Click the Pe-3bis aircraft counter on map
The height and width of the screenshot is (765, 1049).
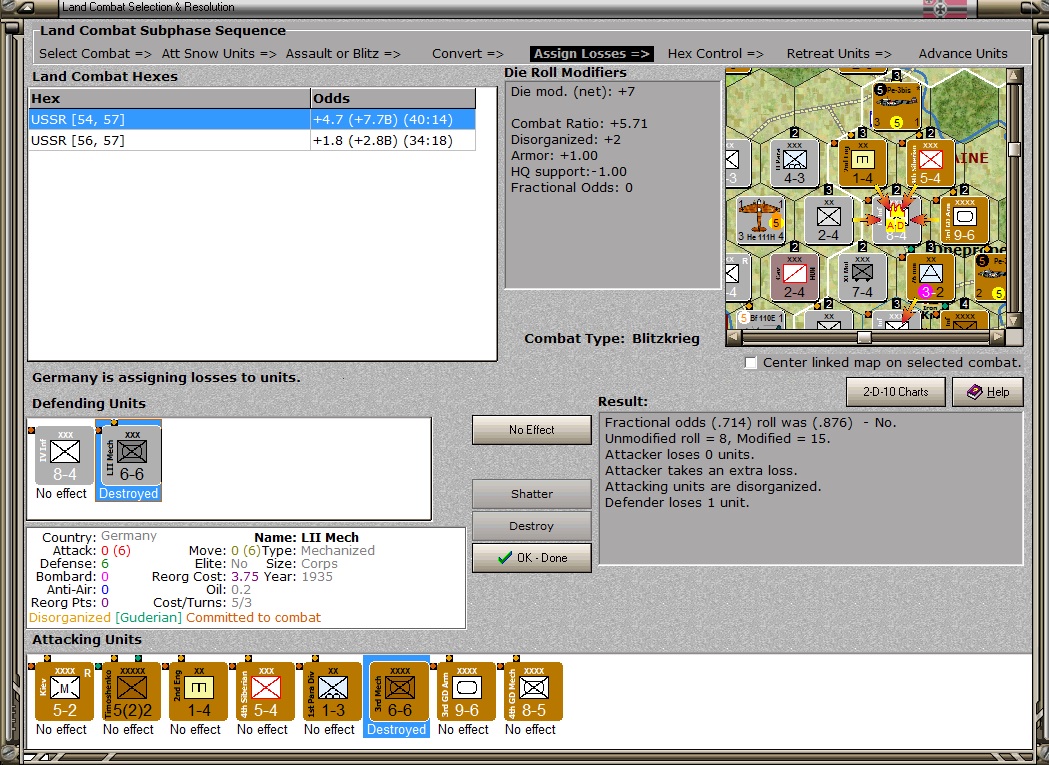click(896, 106)
